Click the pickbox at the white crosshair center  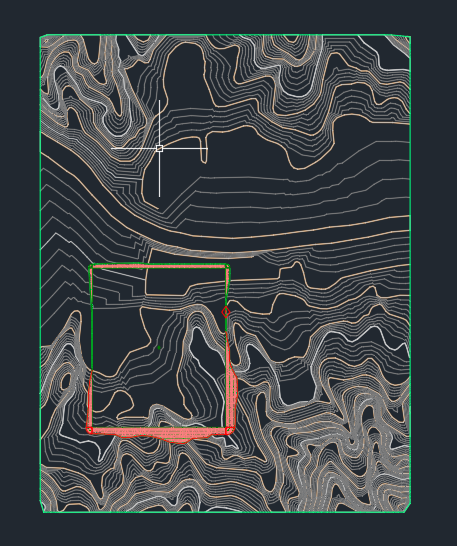coord(160,149)
